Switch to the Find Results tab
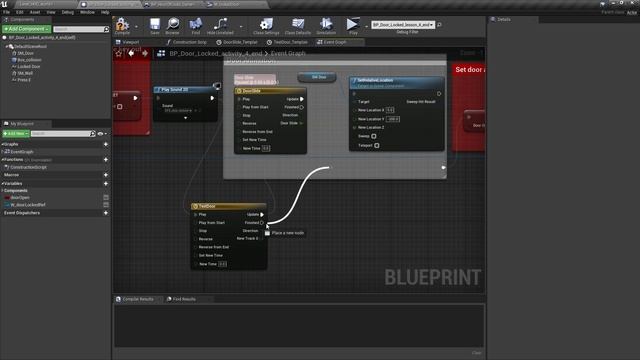This screenshot has width=640, height=360. (x=181, y=299)
